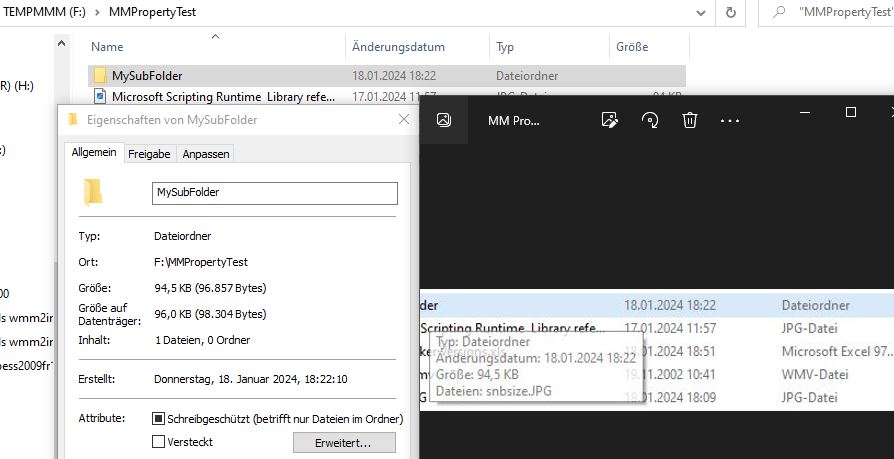Screen dimensions: 894x459
Task: Open the Erweitert... attributes button
Action: [x=344, y=443]
